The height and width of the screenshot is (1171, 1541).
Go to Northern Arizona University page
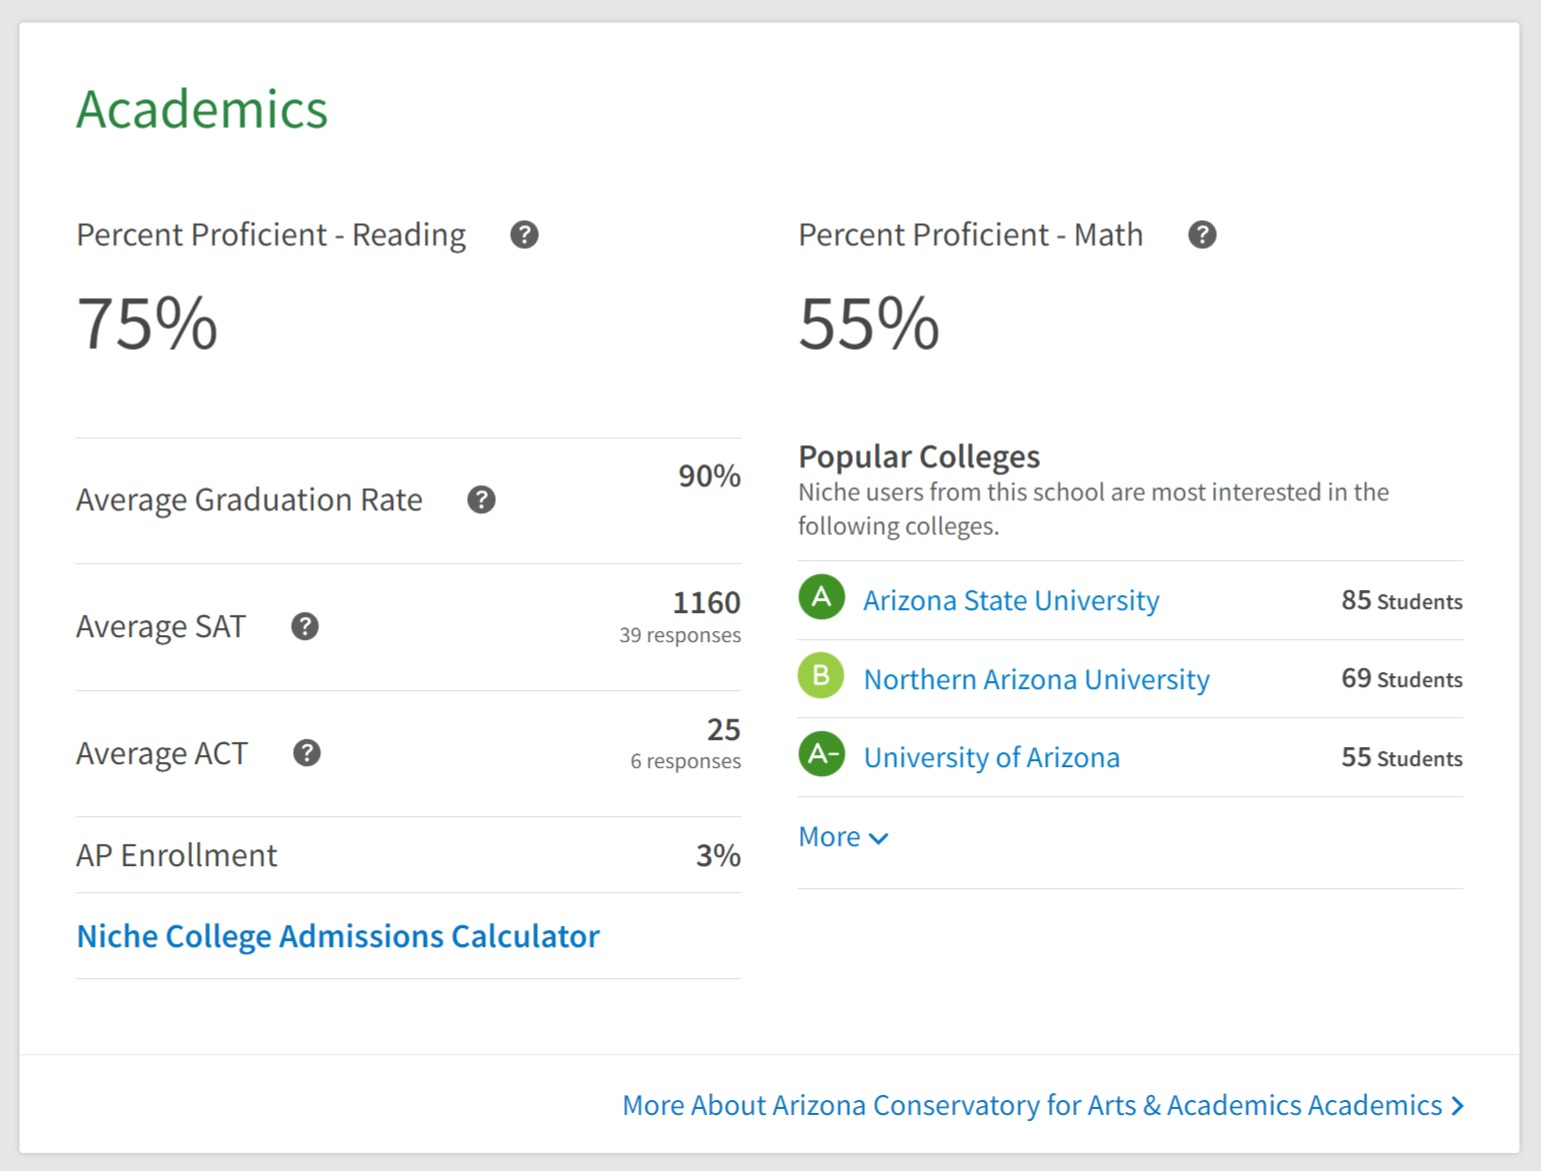click(x=1036, y=680)
